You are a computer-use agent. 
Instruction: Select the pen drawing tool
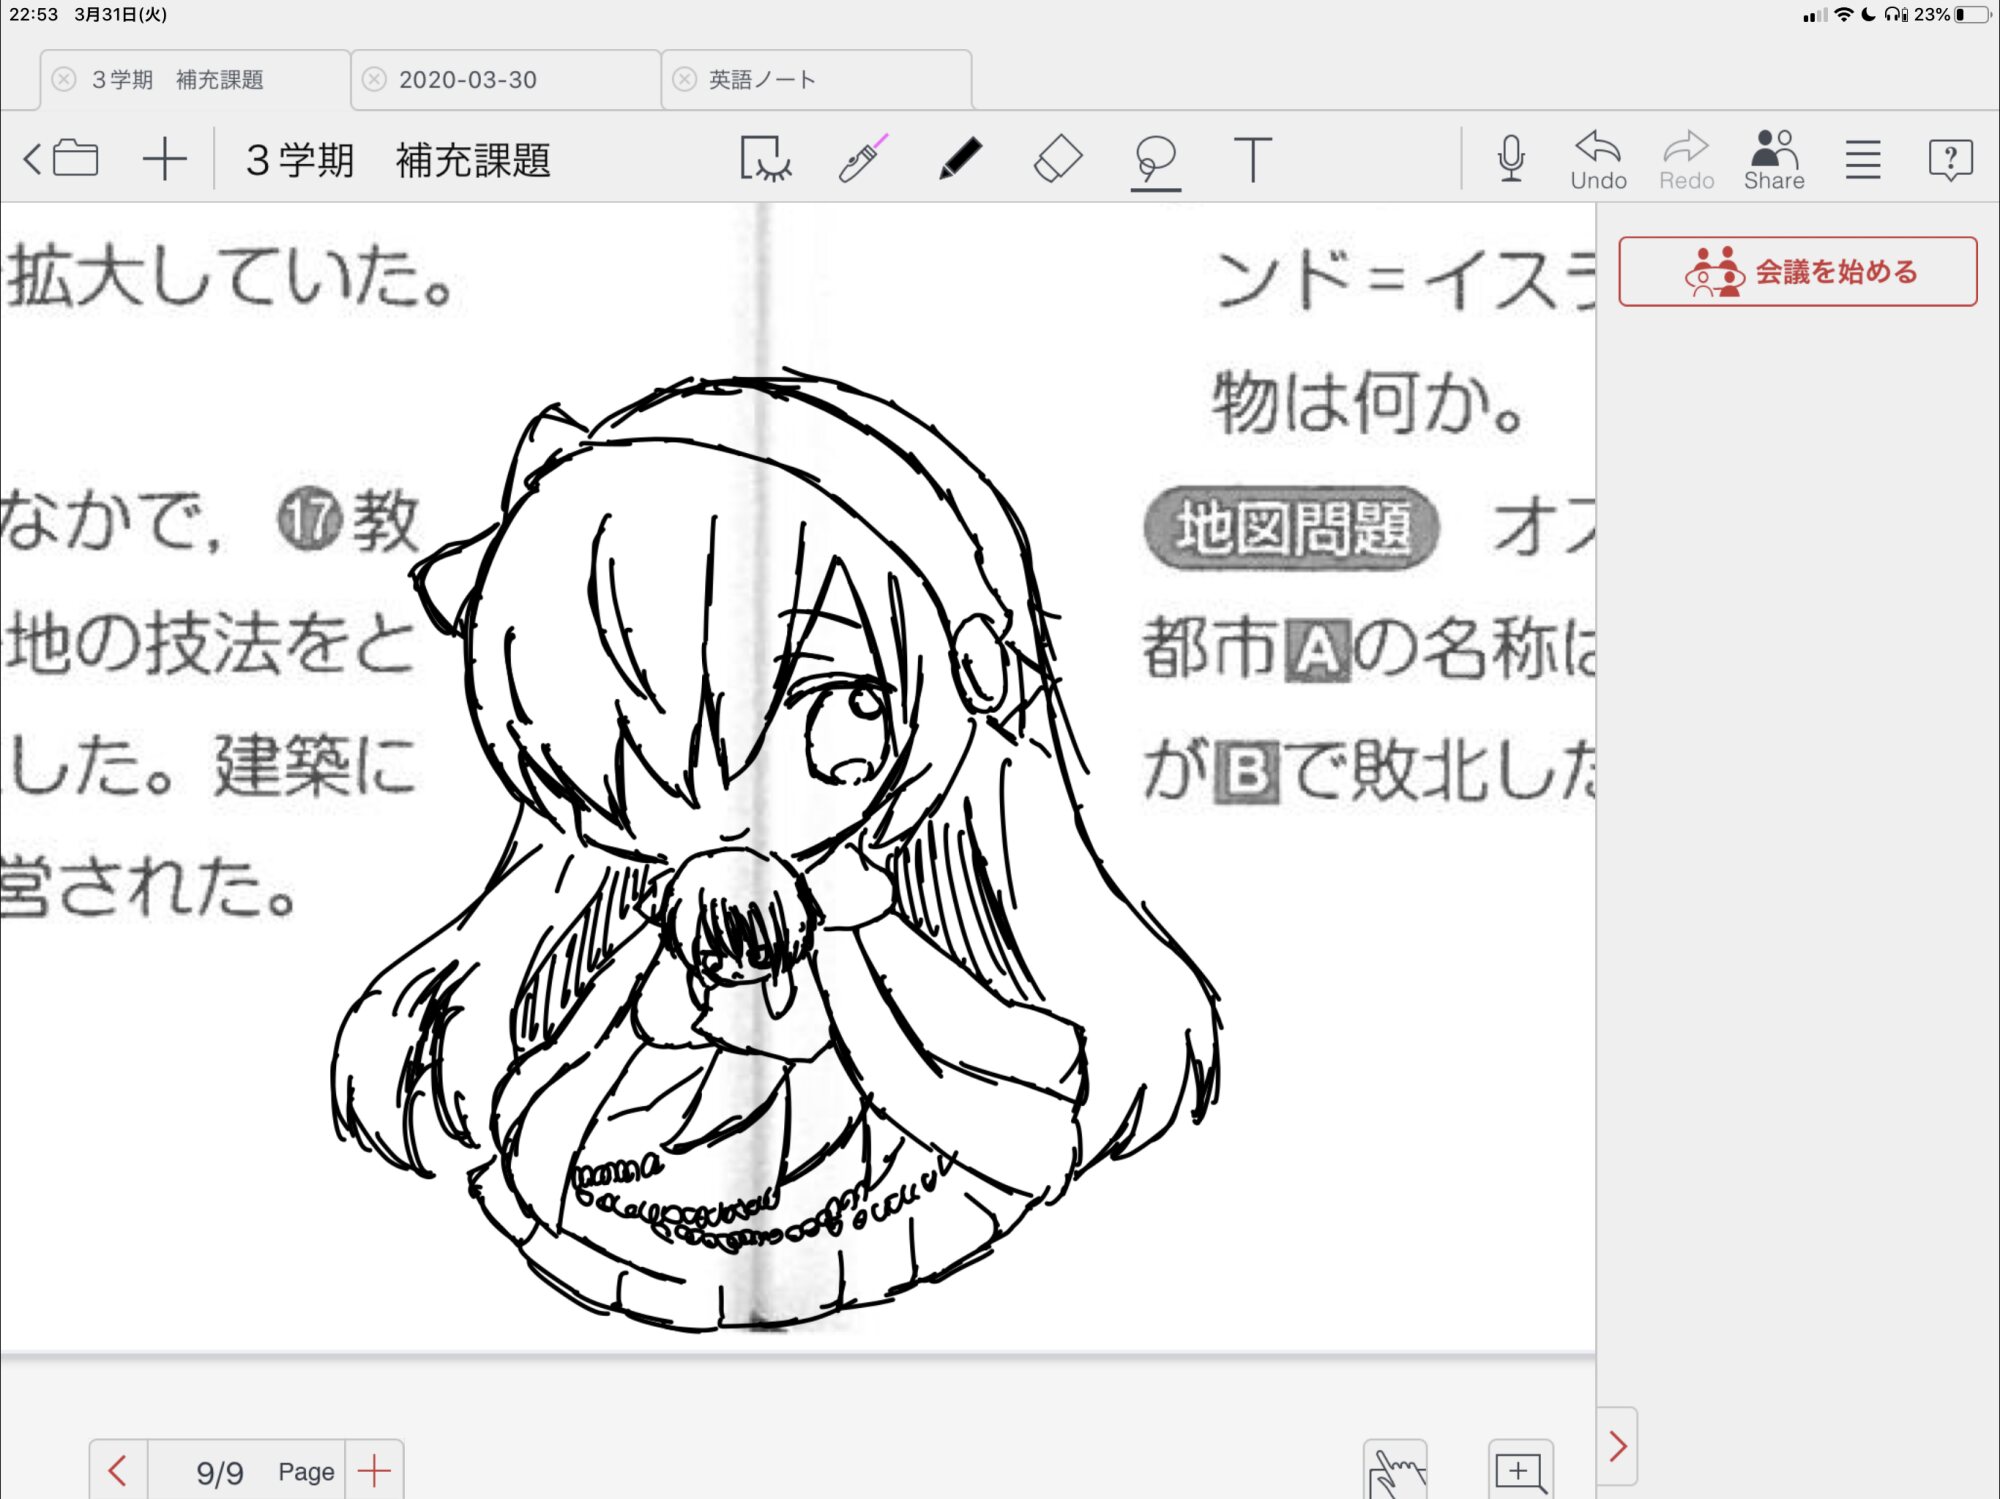tap(960, 159)
